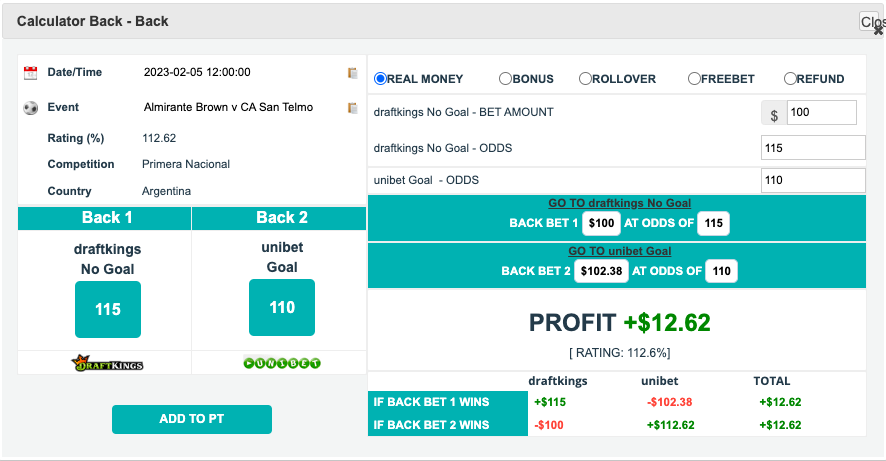
Task: Click the ADD TO PT button
Action: pyautogui.click(x=192, y=419)
